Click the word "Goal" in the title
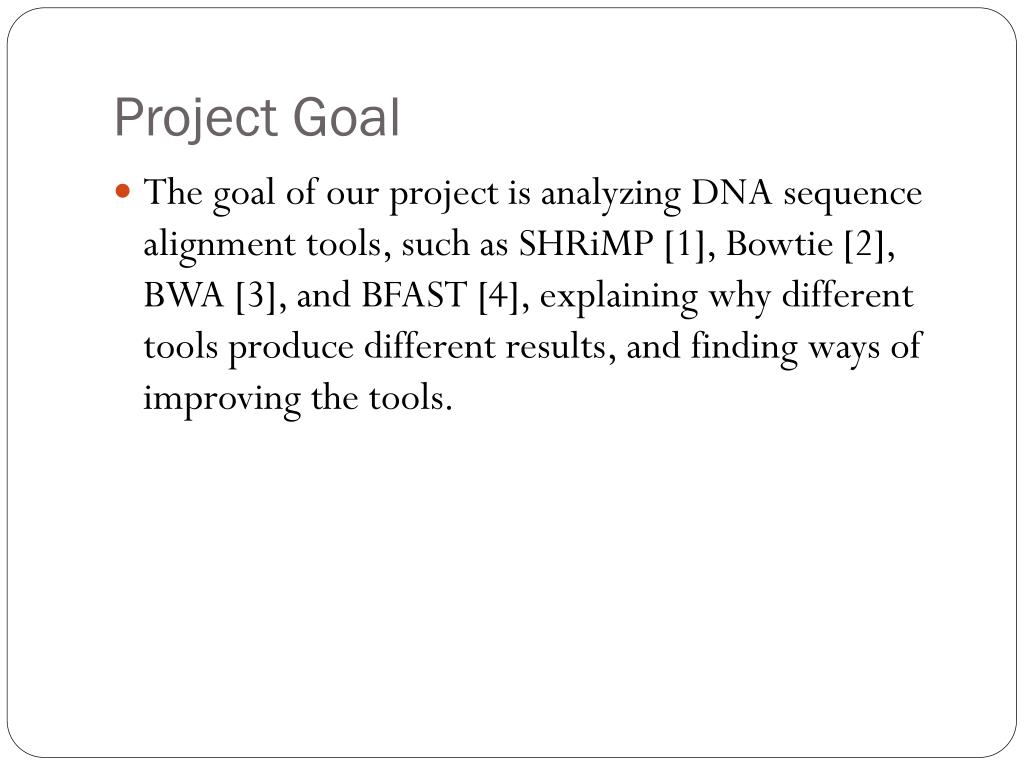1024x768 pixels. 346,118
